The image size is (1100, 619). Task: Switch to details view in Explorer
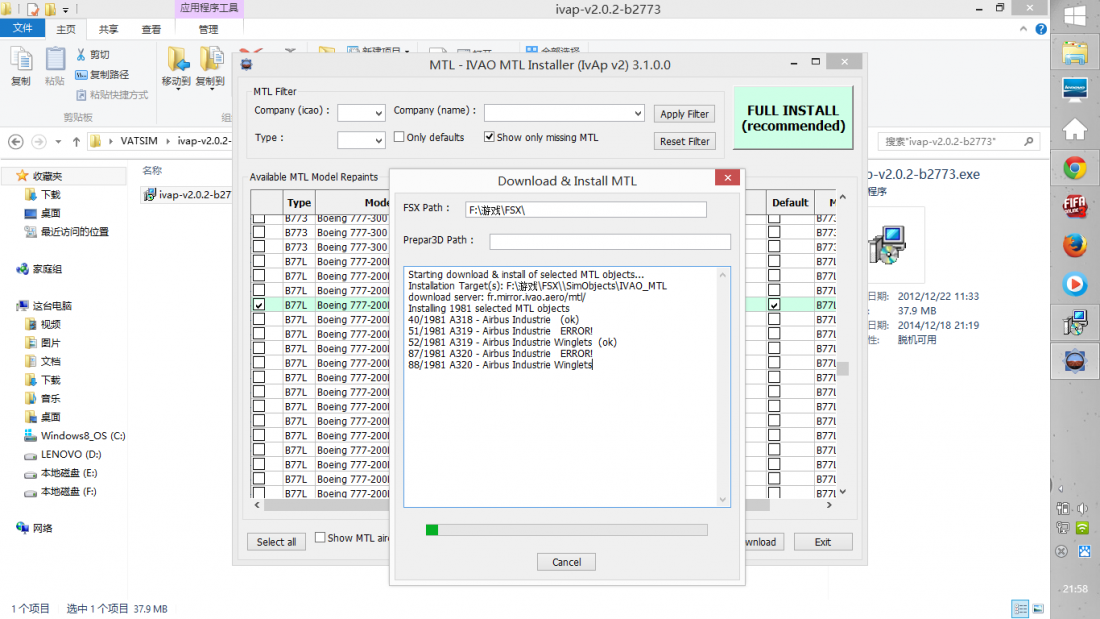(x=1020, y=608)
